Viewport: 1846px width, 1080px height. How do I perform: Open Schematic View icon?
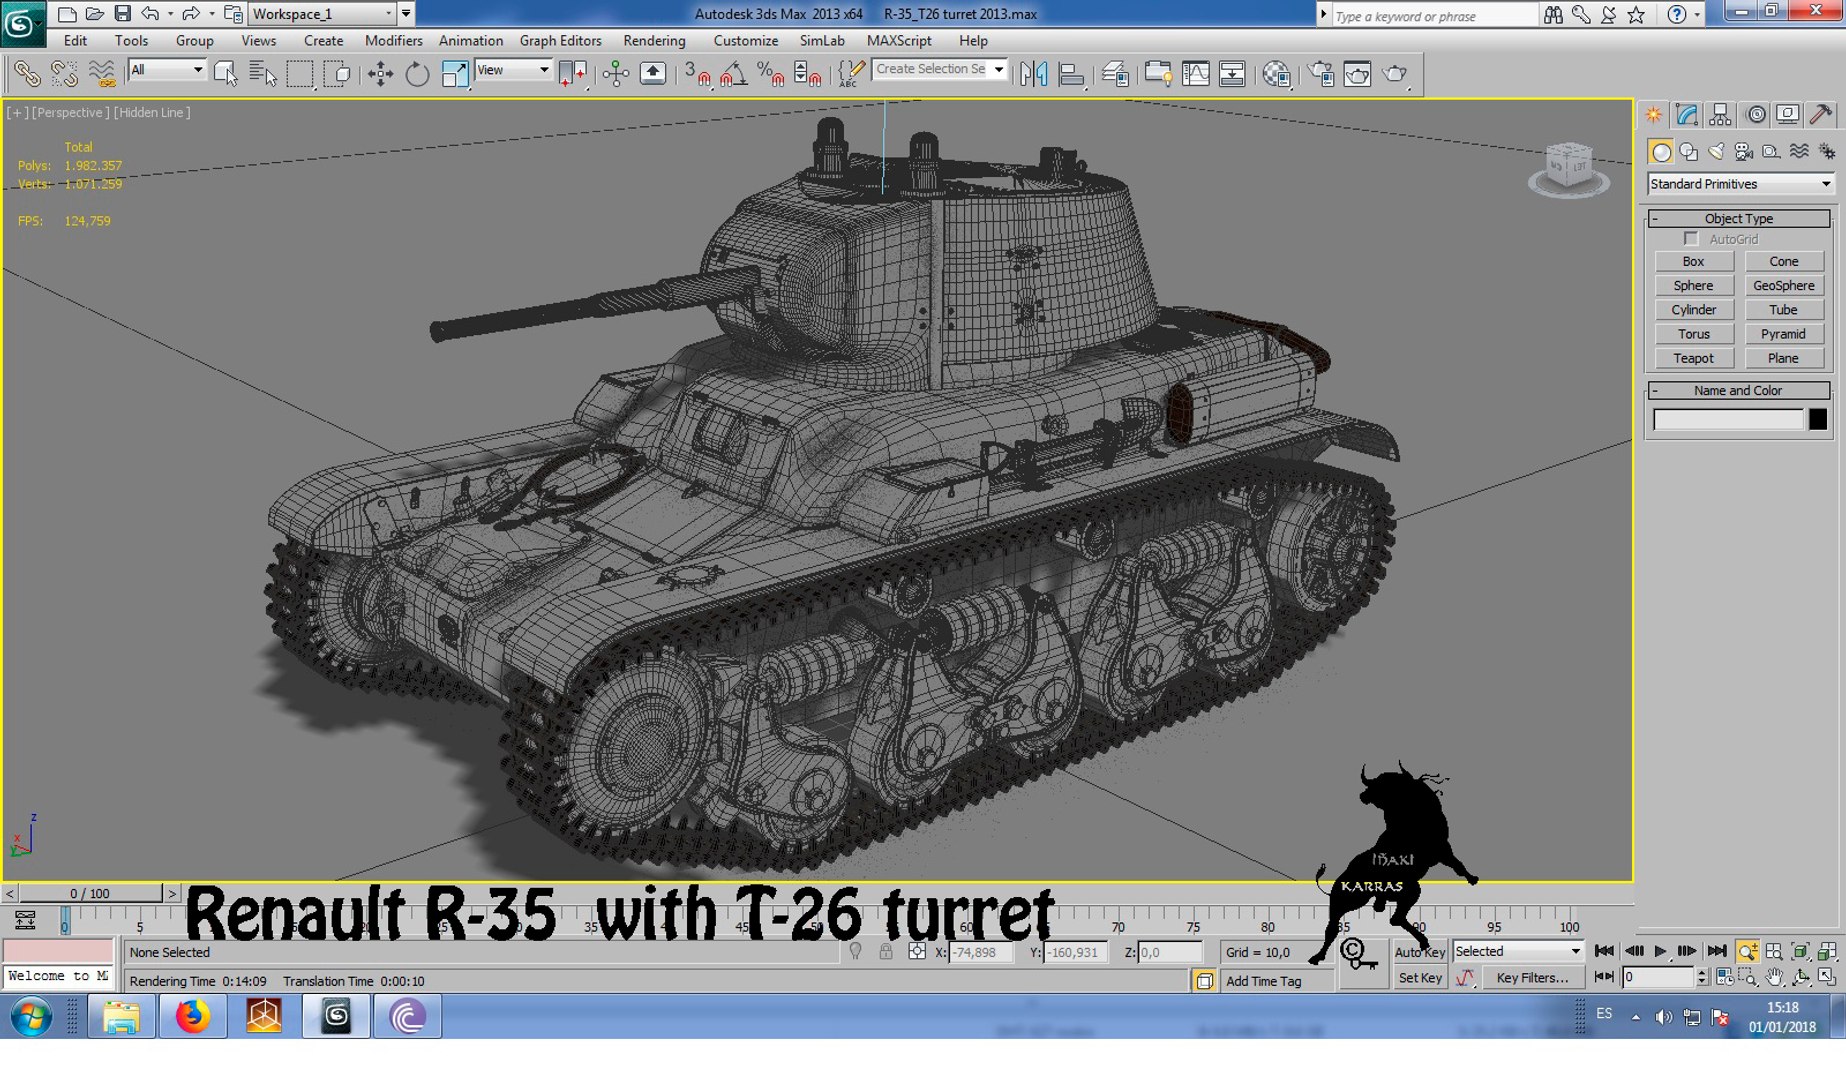tap(1233, 73)
